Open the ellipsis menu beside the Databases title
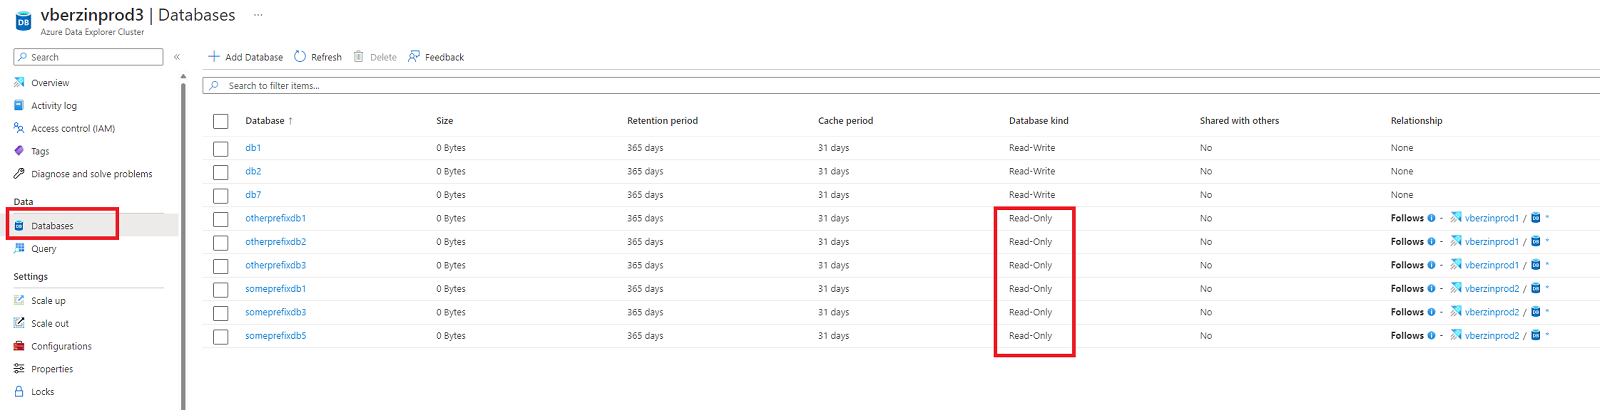This screenshot has width=1600, height=410. coord(258,15)
